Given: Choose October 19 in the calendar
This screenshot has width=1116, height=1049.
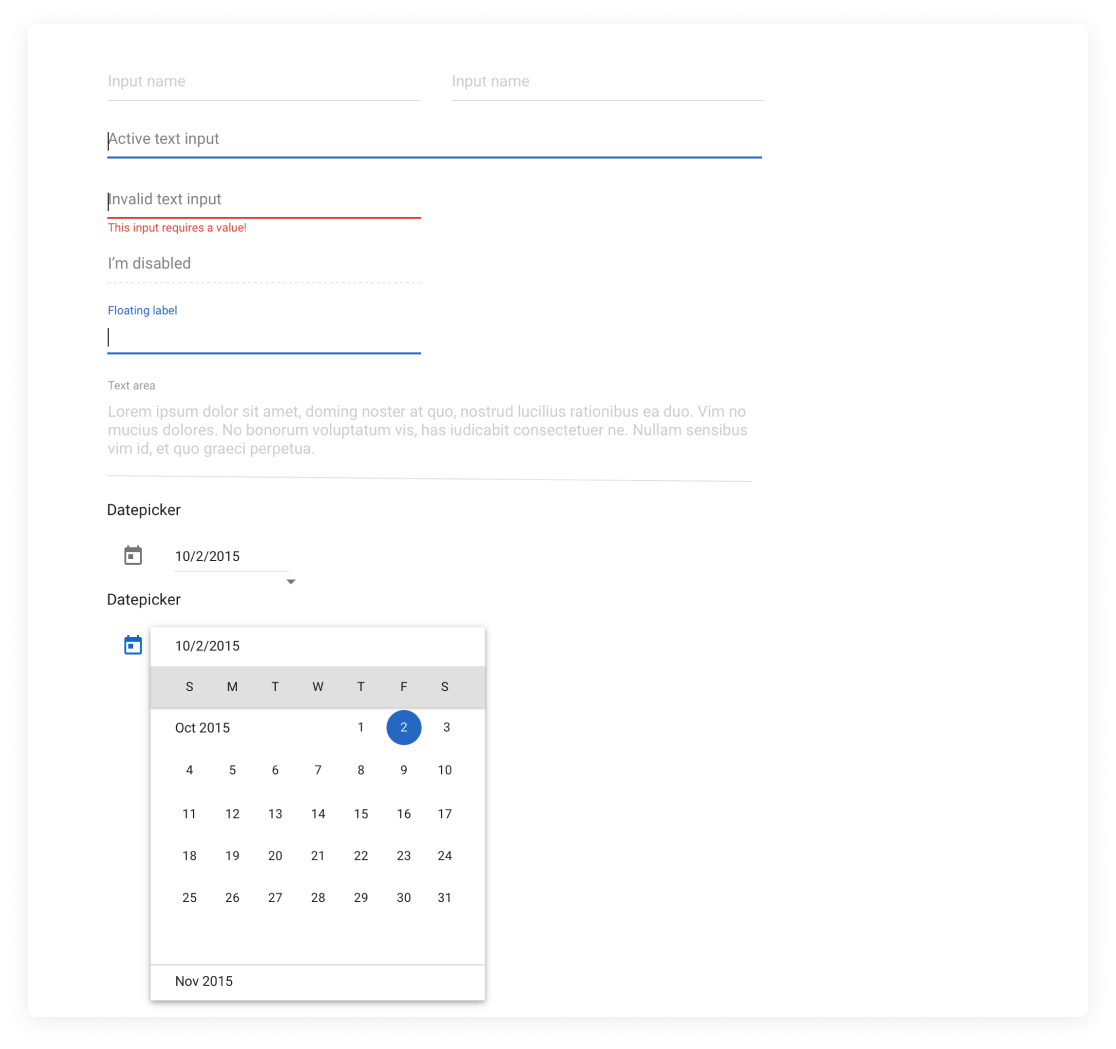Looking at the screenshot, I should pos(232,855).
